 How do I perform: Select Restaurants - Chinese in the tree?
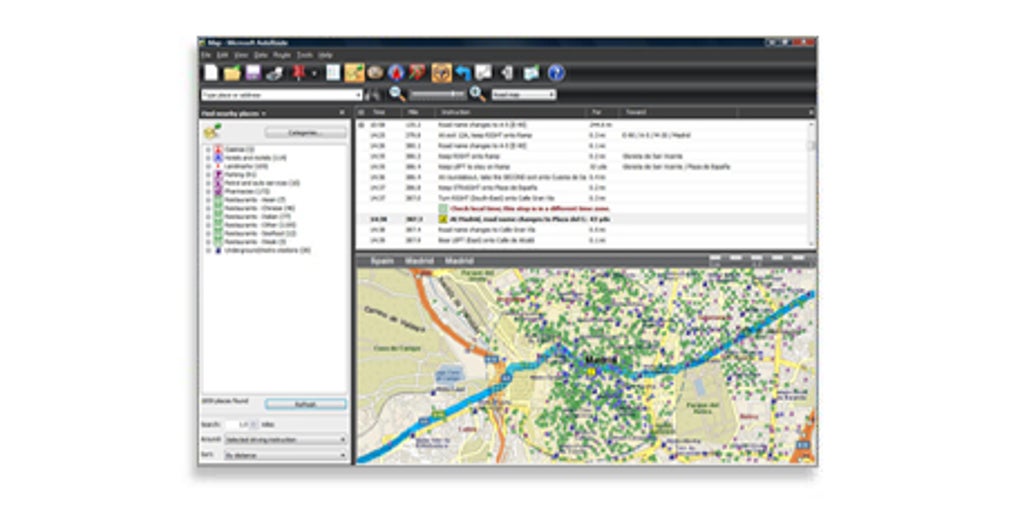click(x=259, y=208)
